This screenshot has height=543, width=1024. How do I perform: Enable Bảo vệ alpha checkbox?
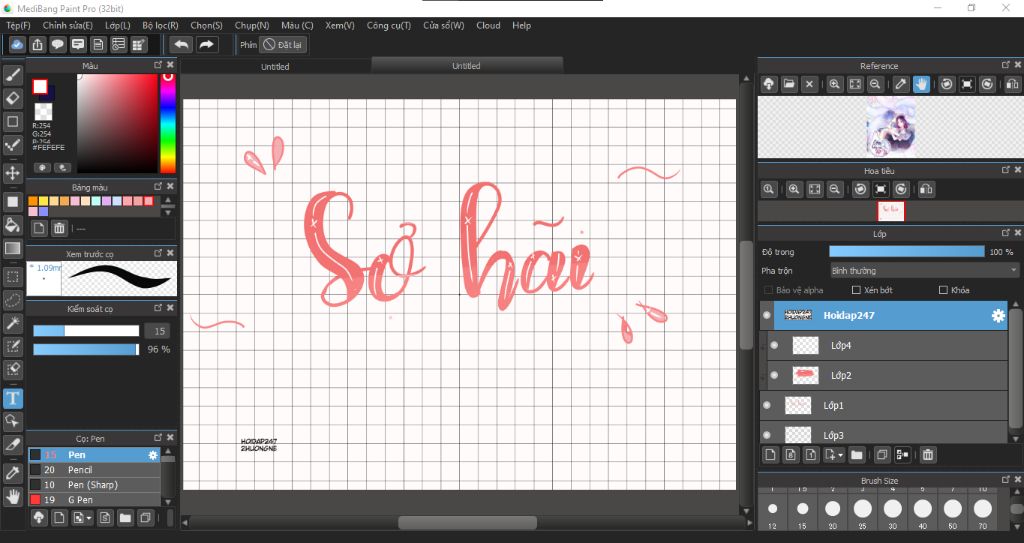(x=768, y=290)
